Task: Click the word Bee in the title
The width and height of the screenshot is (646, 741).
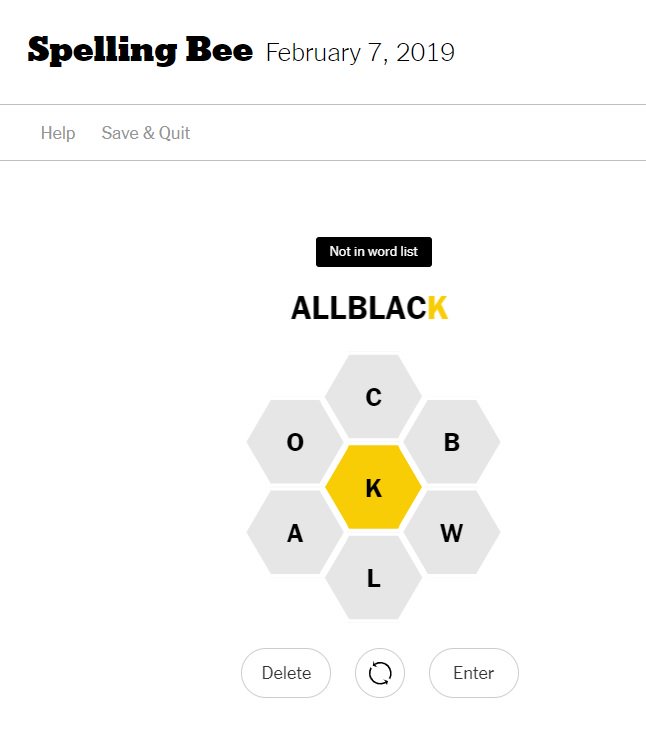Action: [x=219, y=49]
